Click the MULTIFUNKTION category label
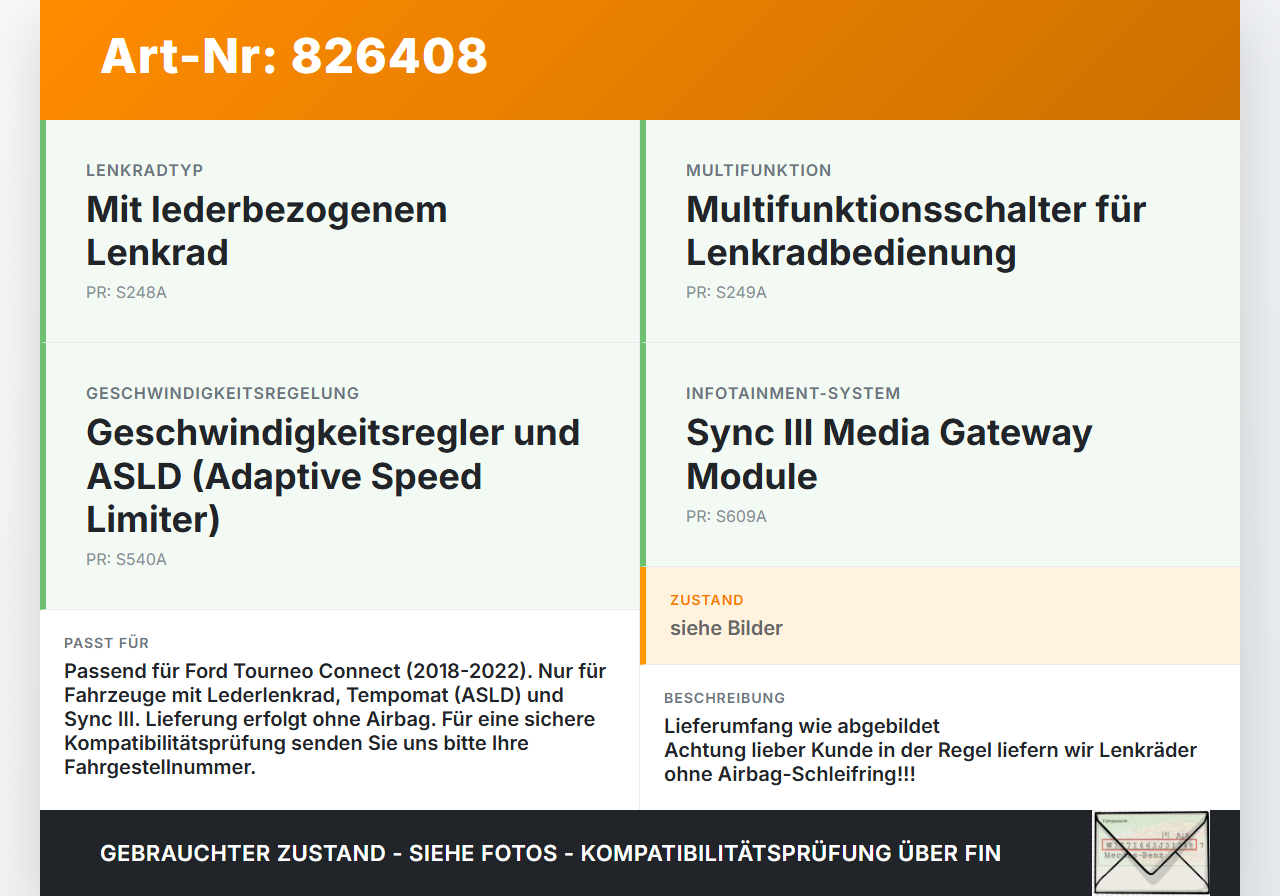Viewport: 1280px width, 896px height. (x=759, y=170)
